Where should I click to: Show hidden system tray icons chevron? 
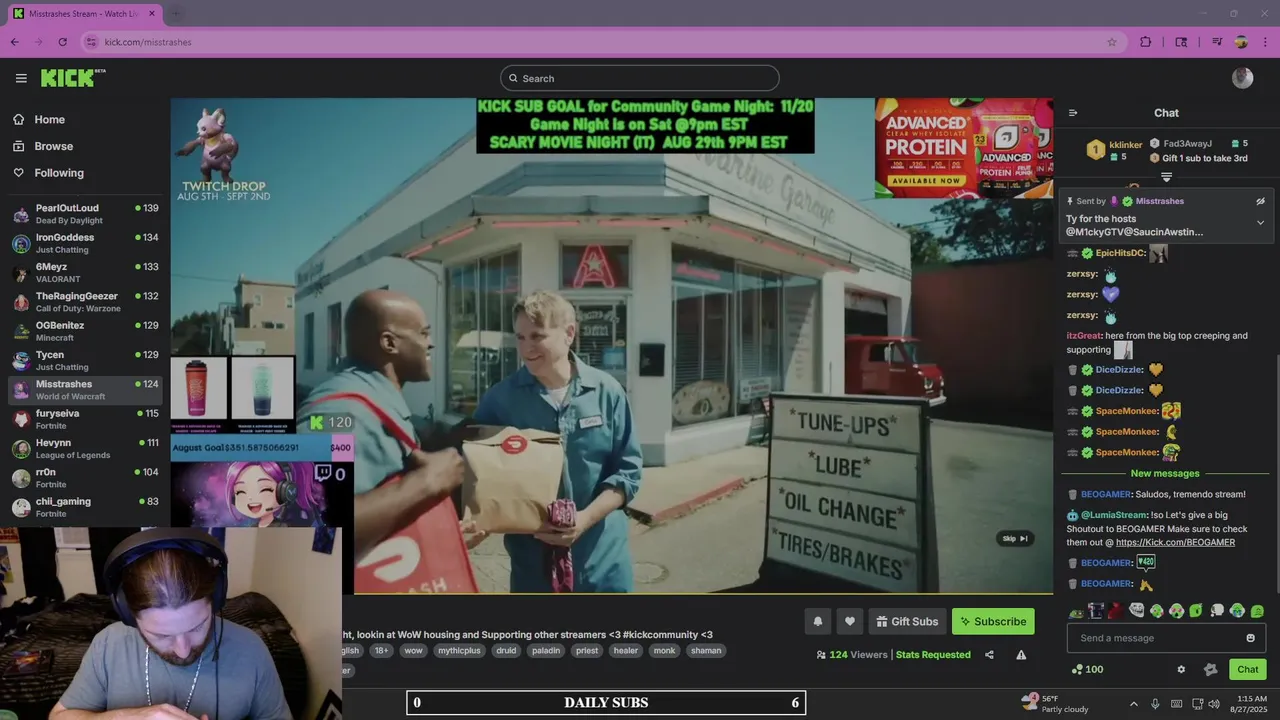pos(1133,704)
